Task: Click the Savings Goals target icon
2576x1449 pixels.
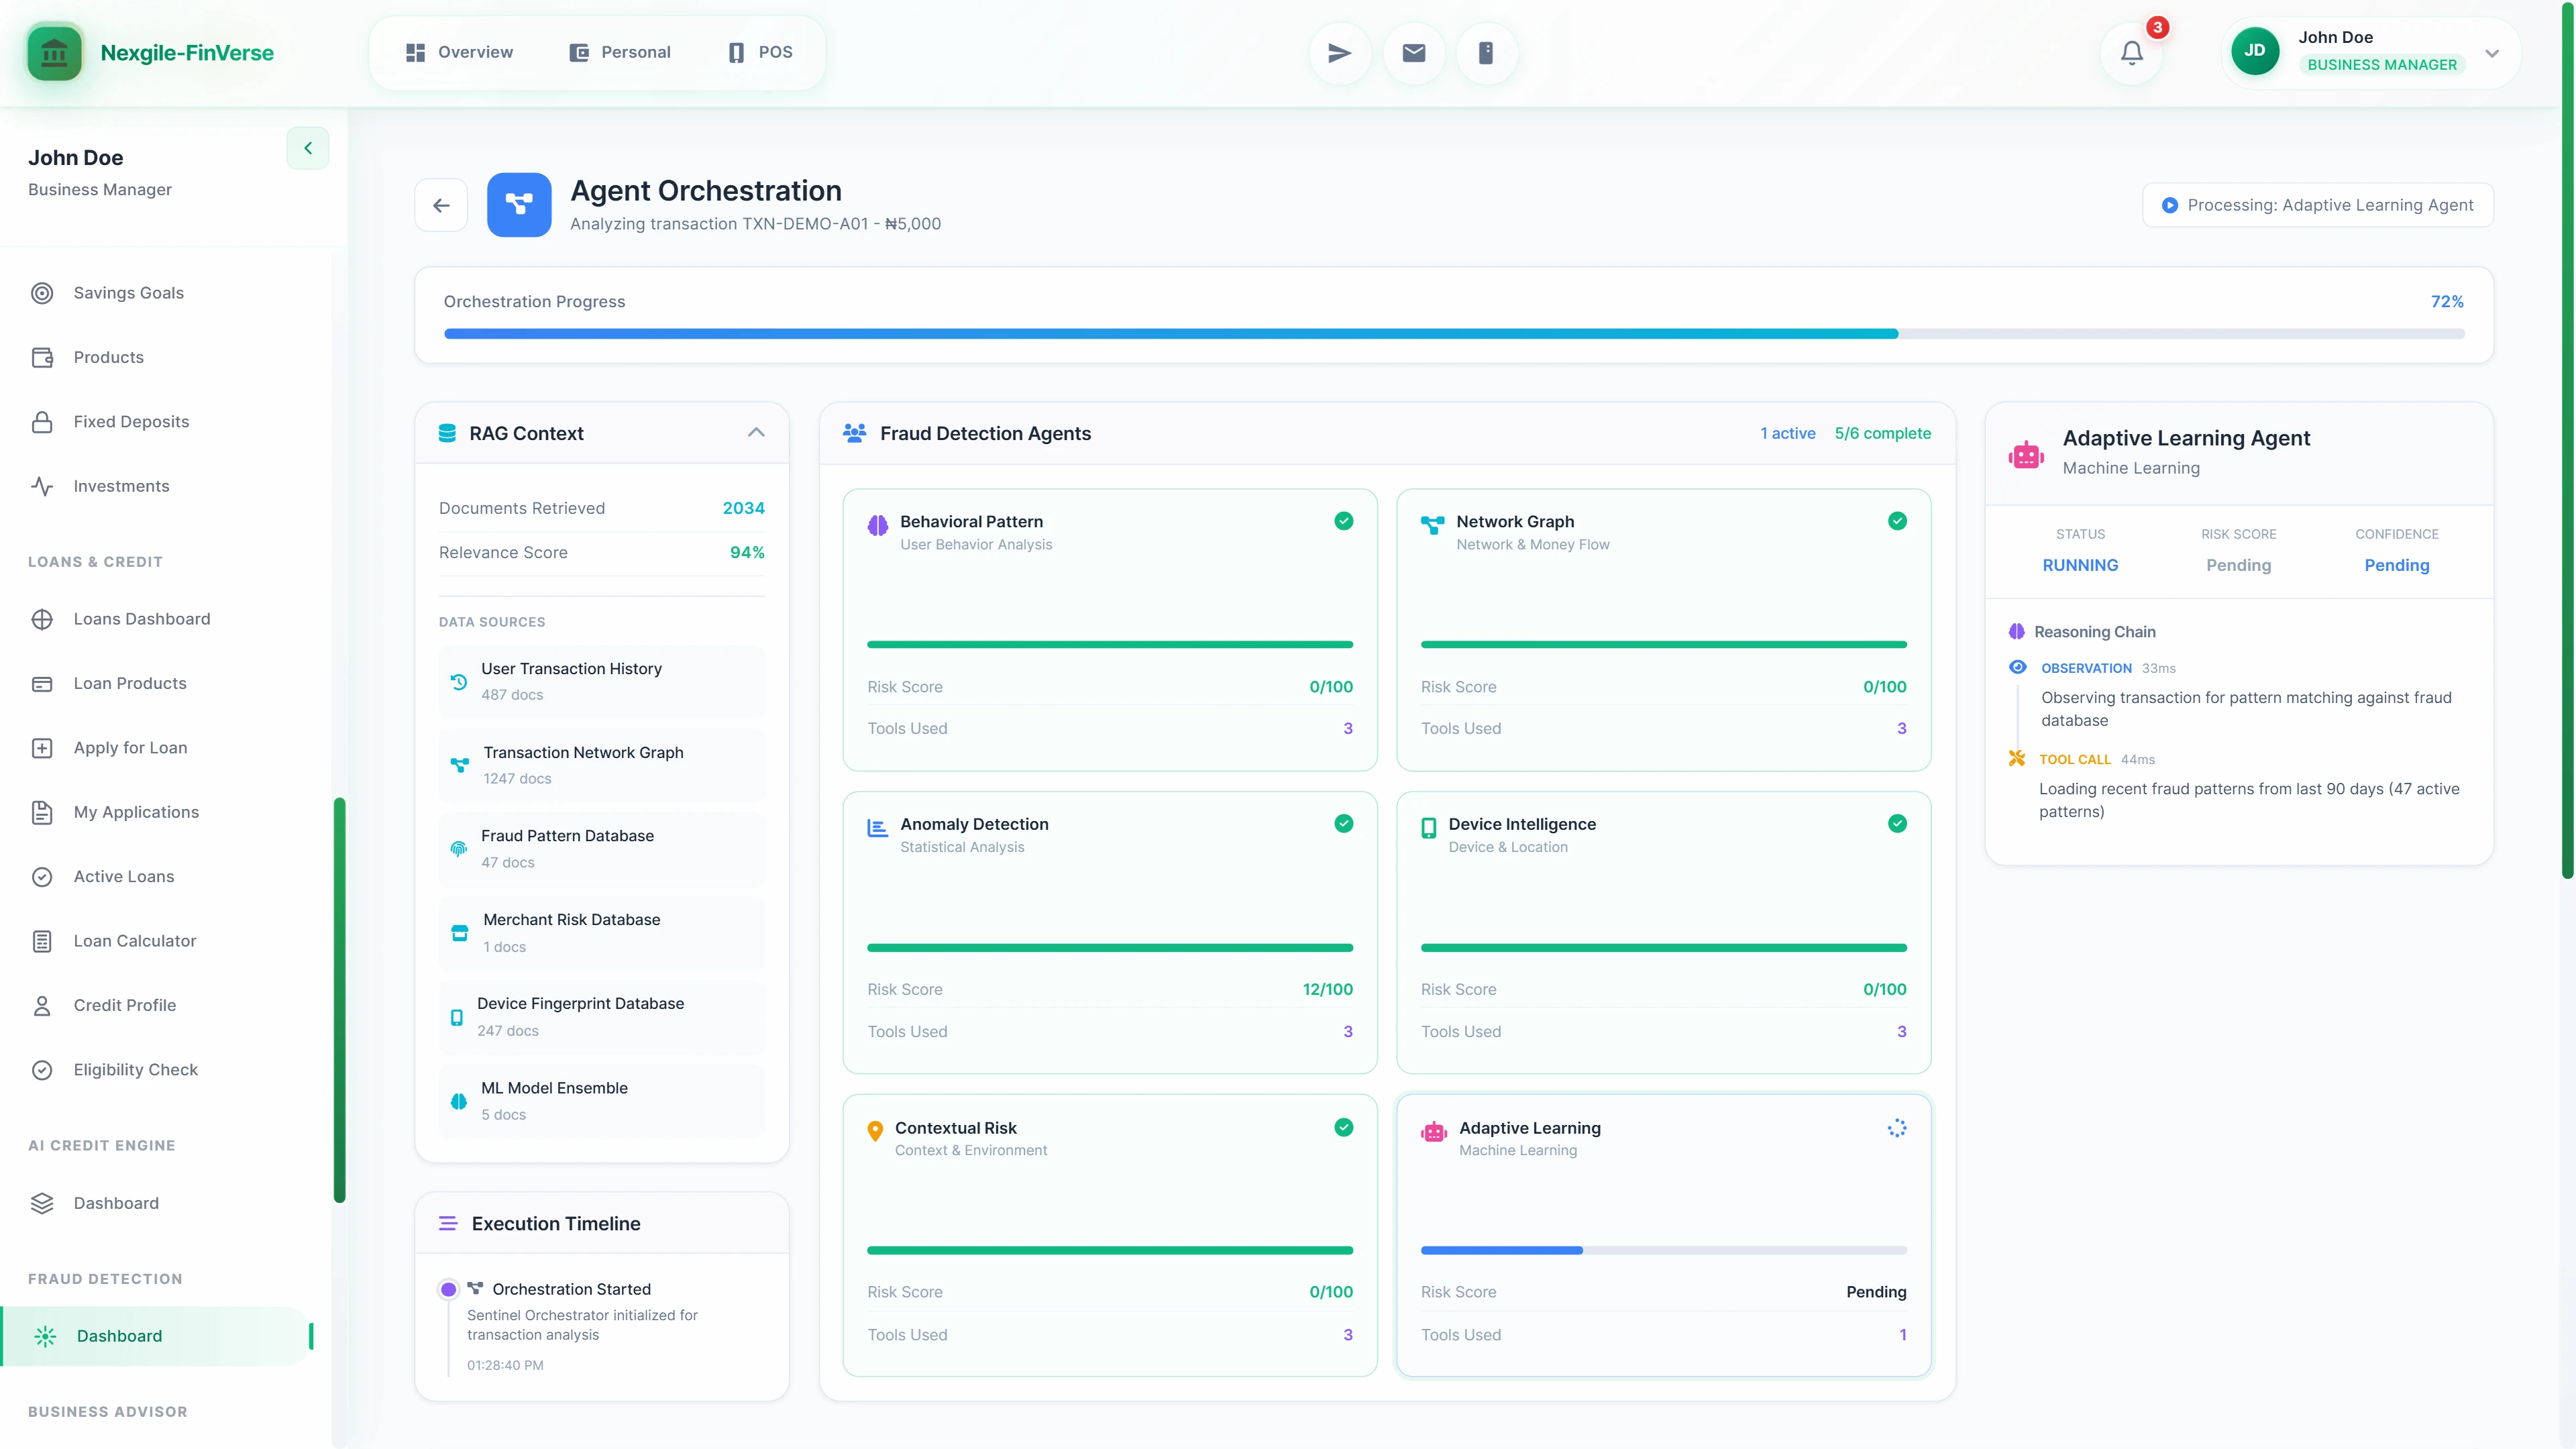Action: [x=42, y=293]
